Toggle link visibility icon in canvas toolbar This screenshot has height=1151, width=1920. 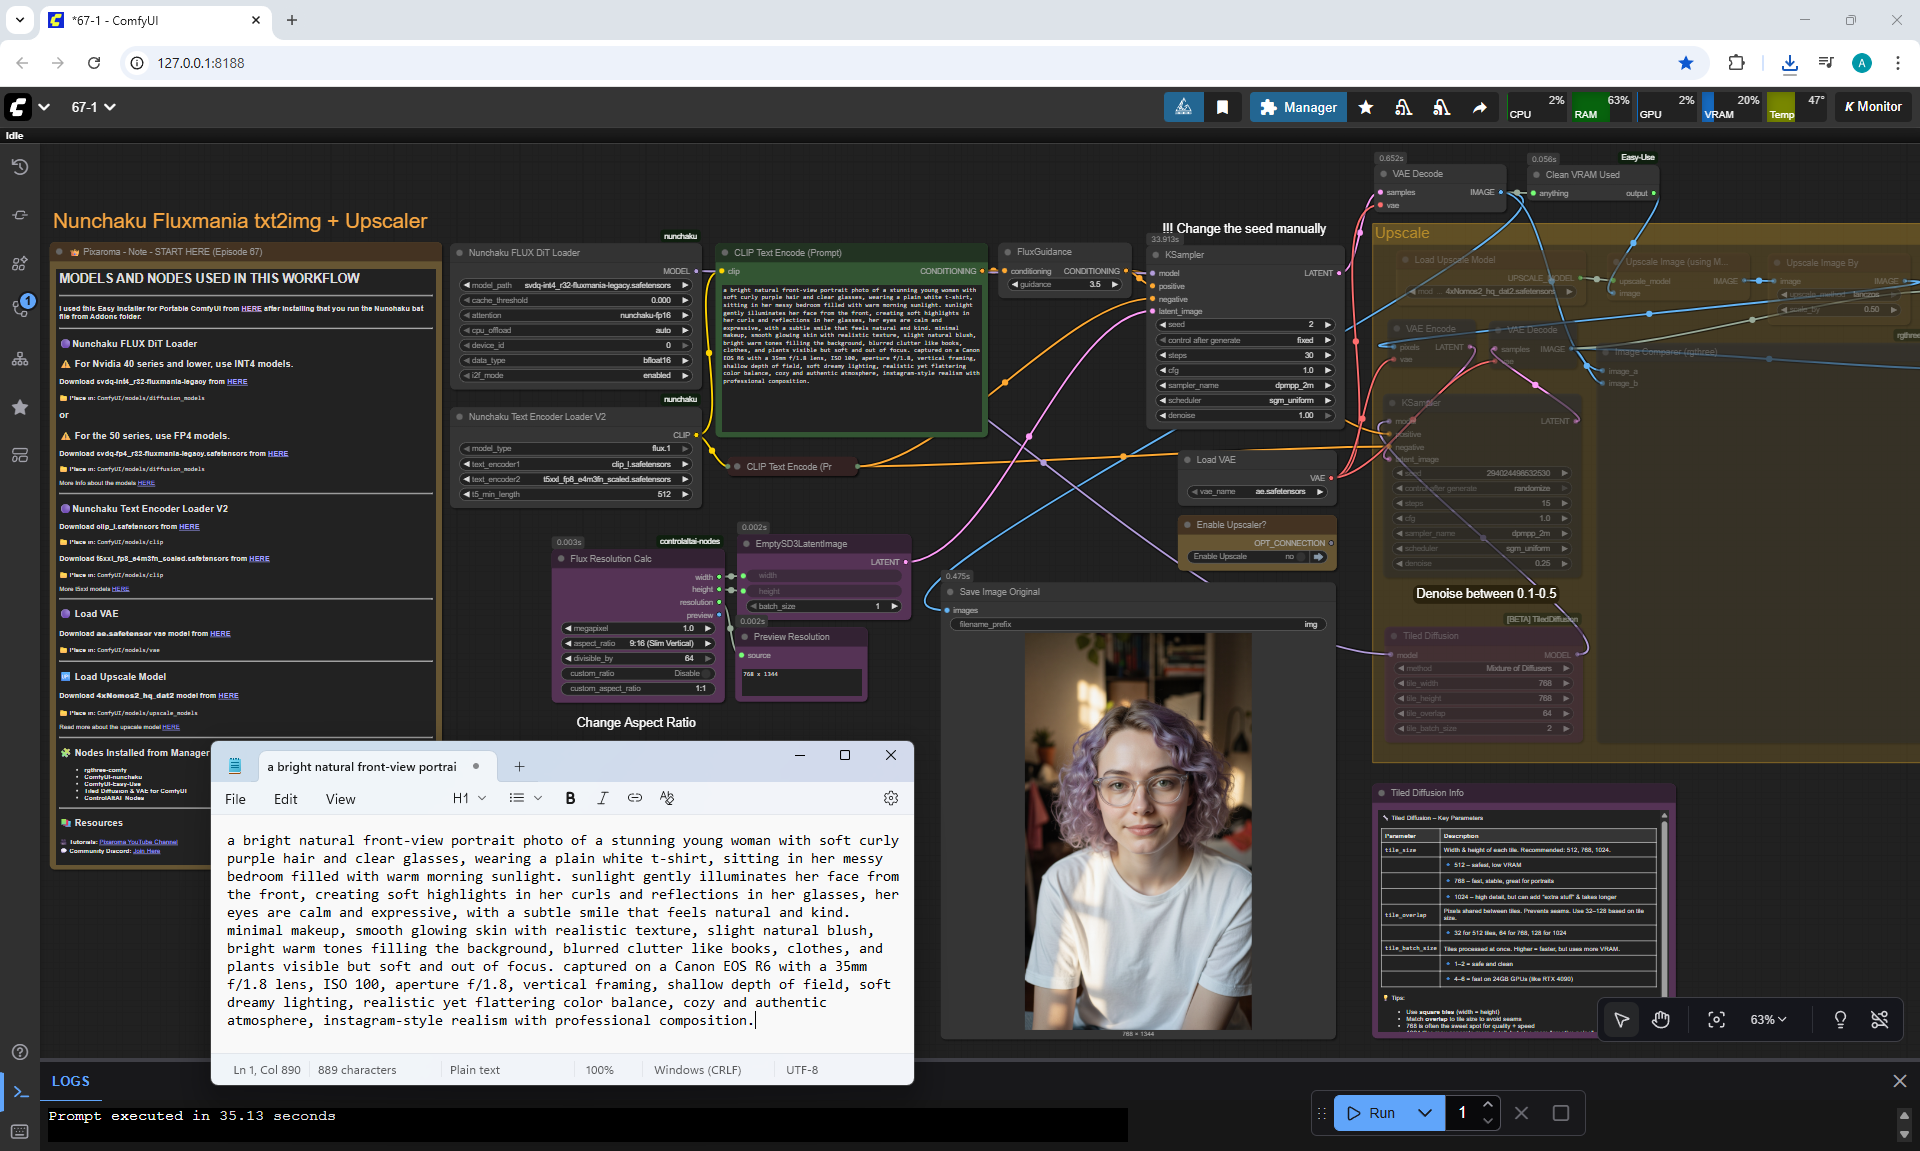[1879, 1020]
